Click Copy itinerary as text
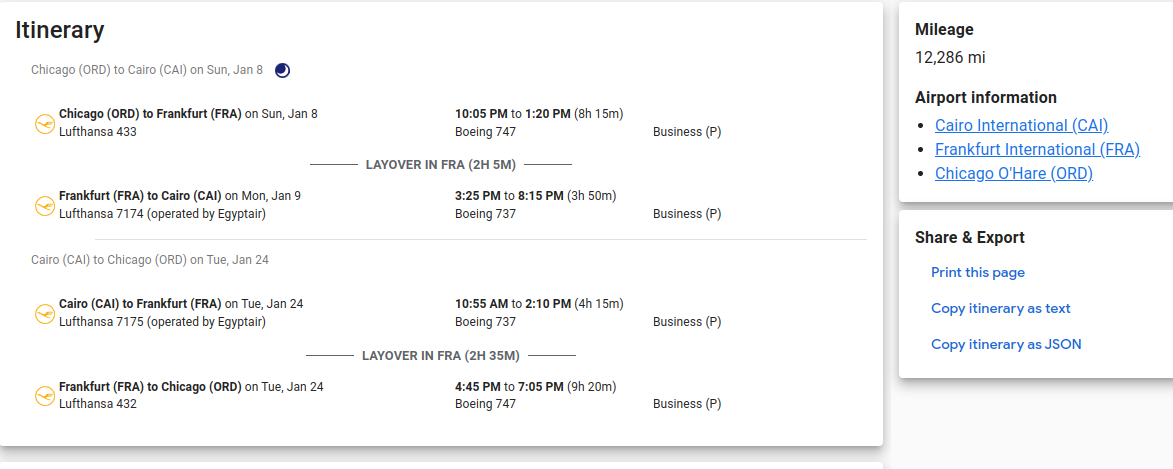This screenshot has height=469, width=1173. coord(1001,308)
